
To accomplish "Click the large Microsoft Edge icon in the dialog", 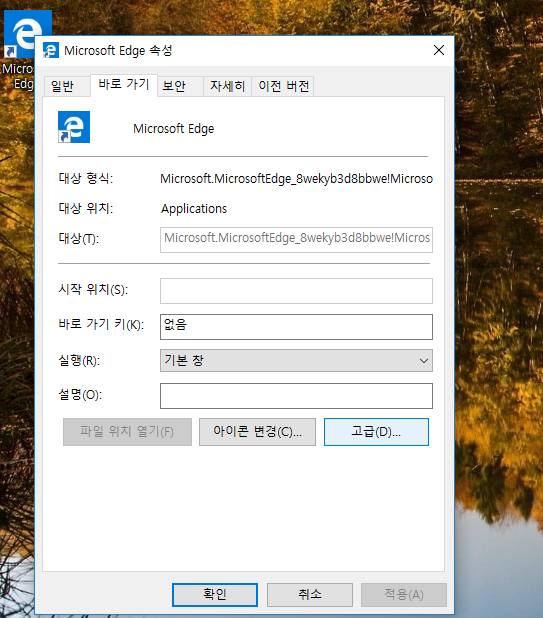I will coord(74,127).
